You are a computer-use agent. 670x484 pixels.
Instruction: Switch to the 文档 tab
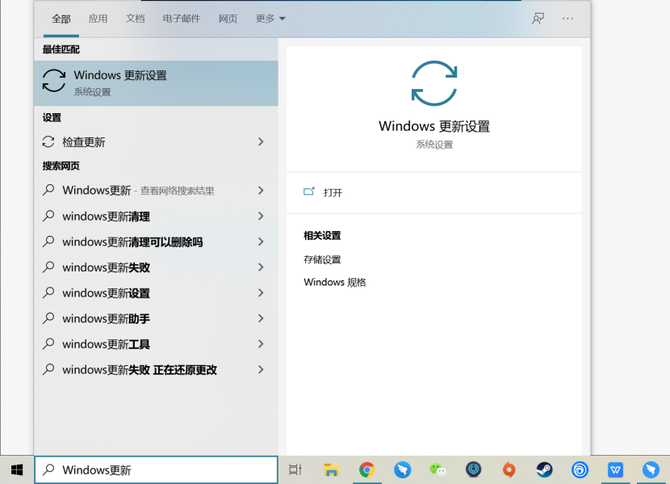(x=135, y=18)
